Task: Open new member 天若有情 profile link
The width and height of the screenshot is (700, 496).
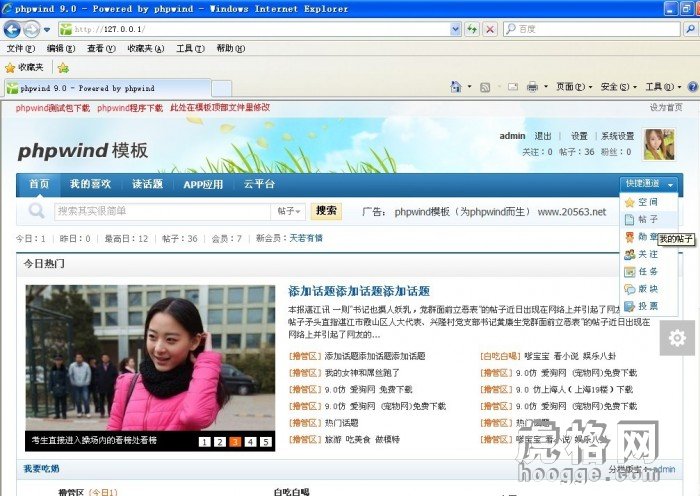Action: click(x=306, y=238)
